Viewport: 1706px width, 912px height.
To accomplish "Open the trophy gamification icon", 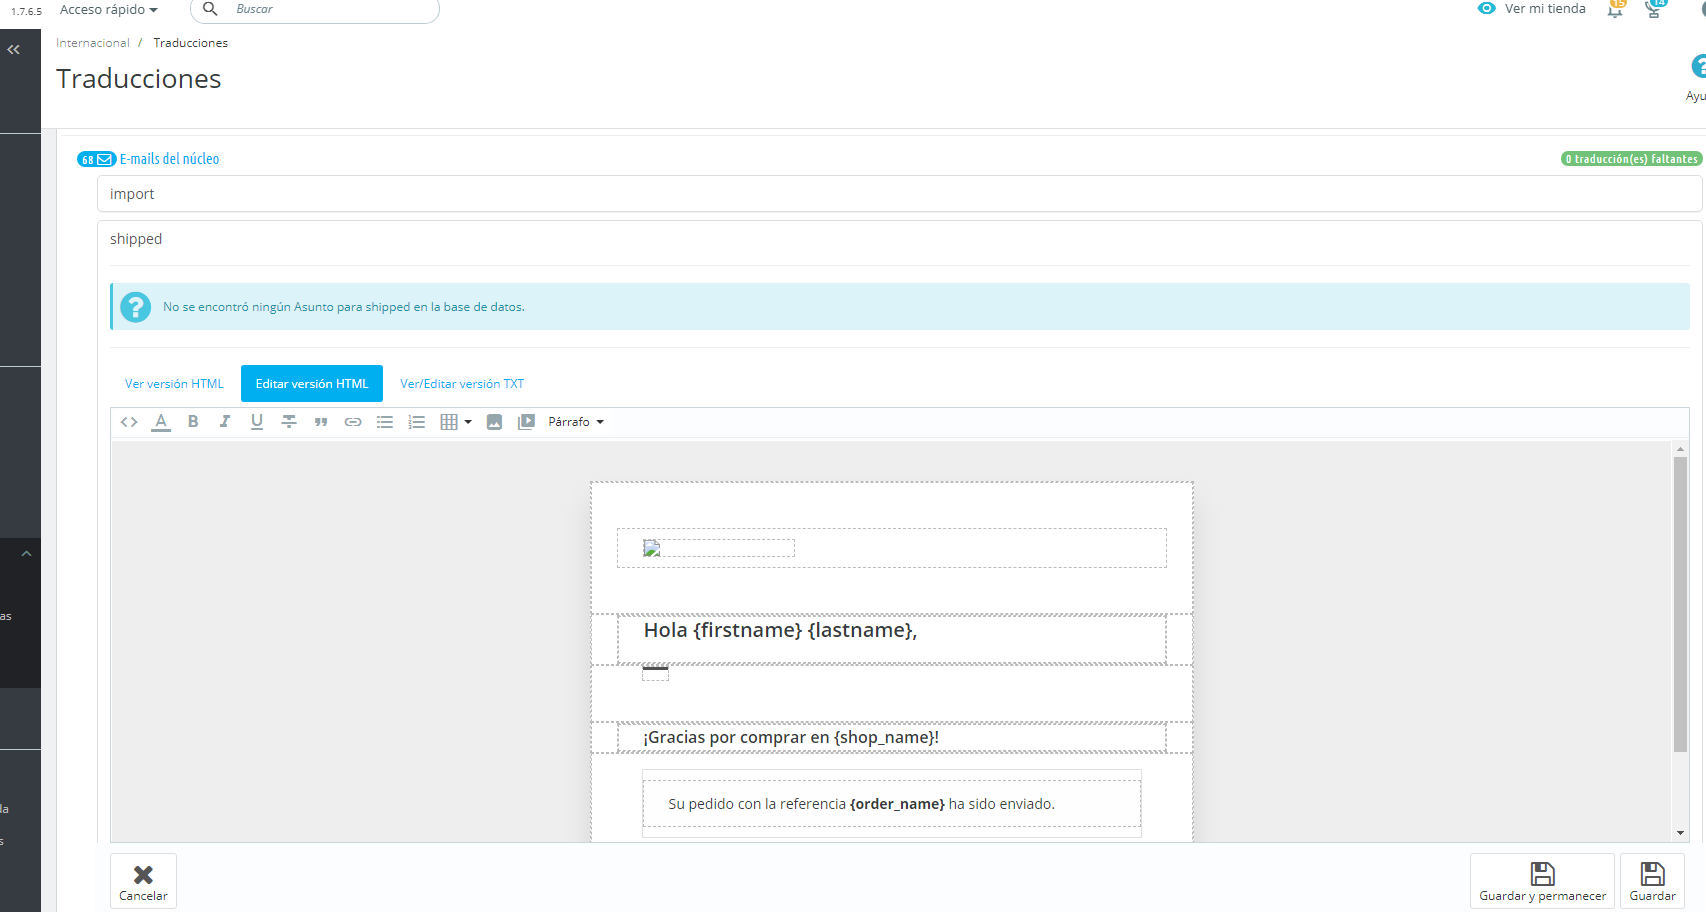I will point(1655,10).
